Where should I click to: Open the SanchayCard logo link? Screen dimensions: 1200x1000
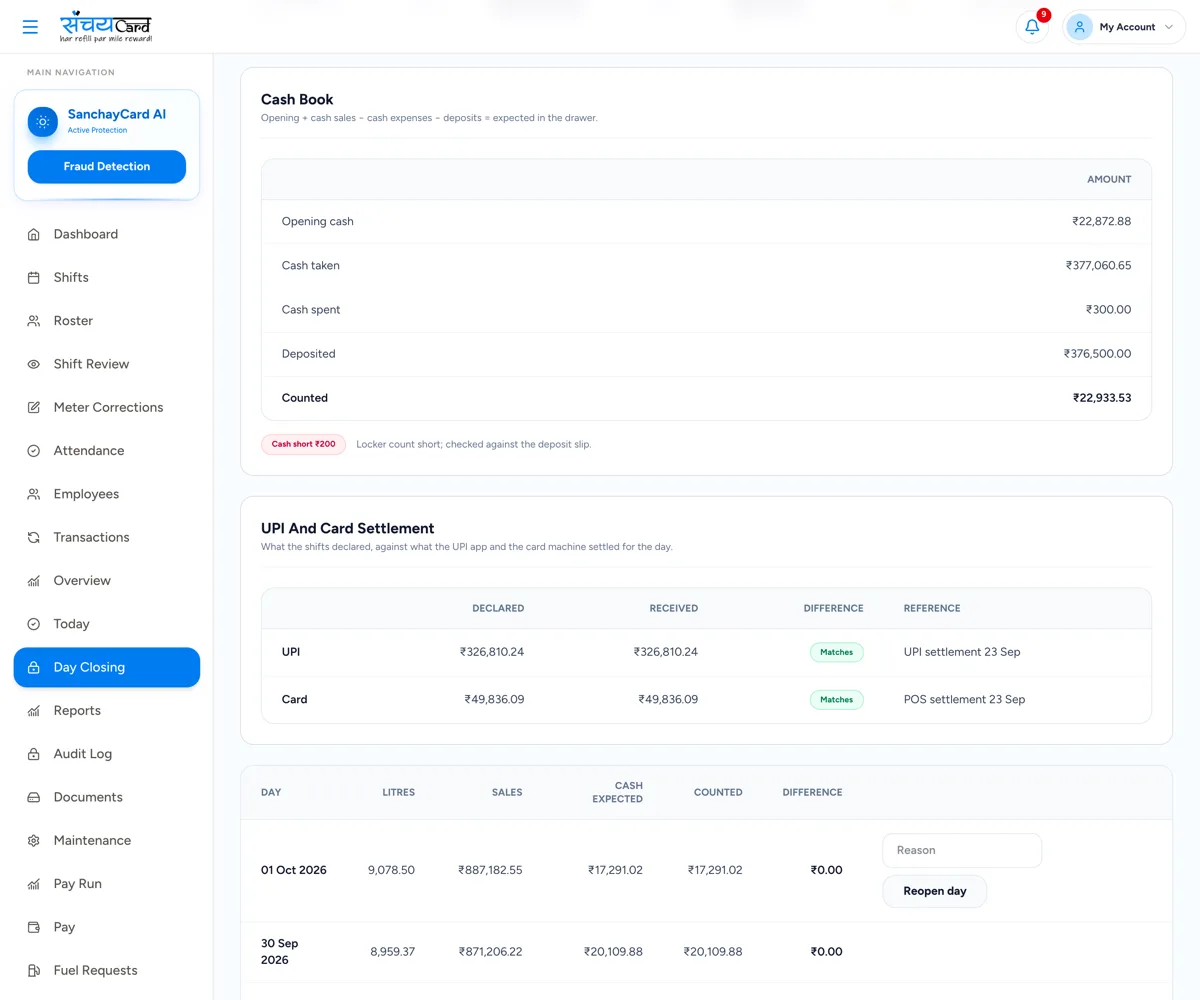click(106, 26)
